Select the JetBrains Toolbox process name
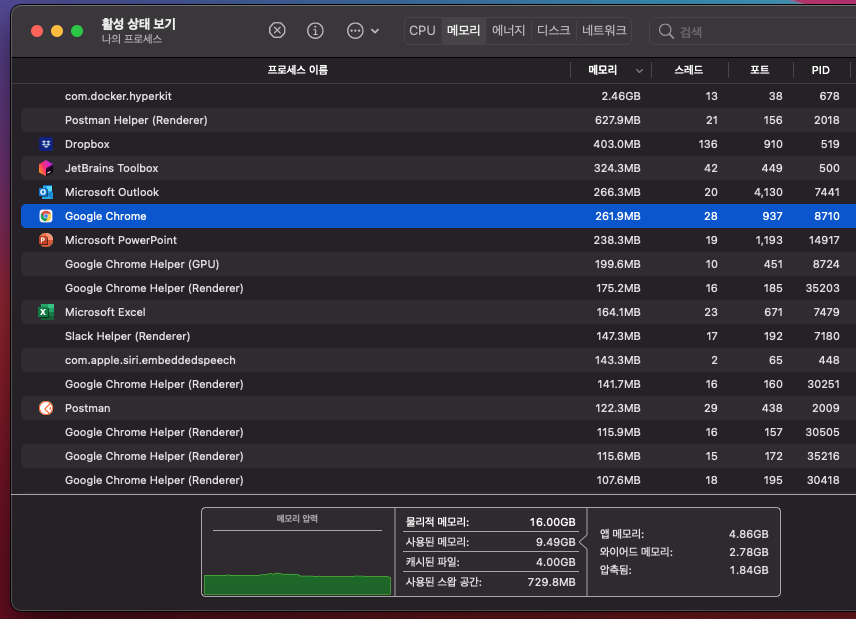Image resolution: width=856 pixels, height=619 pixels. pos(111,168)
